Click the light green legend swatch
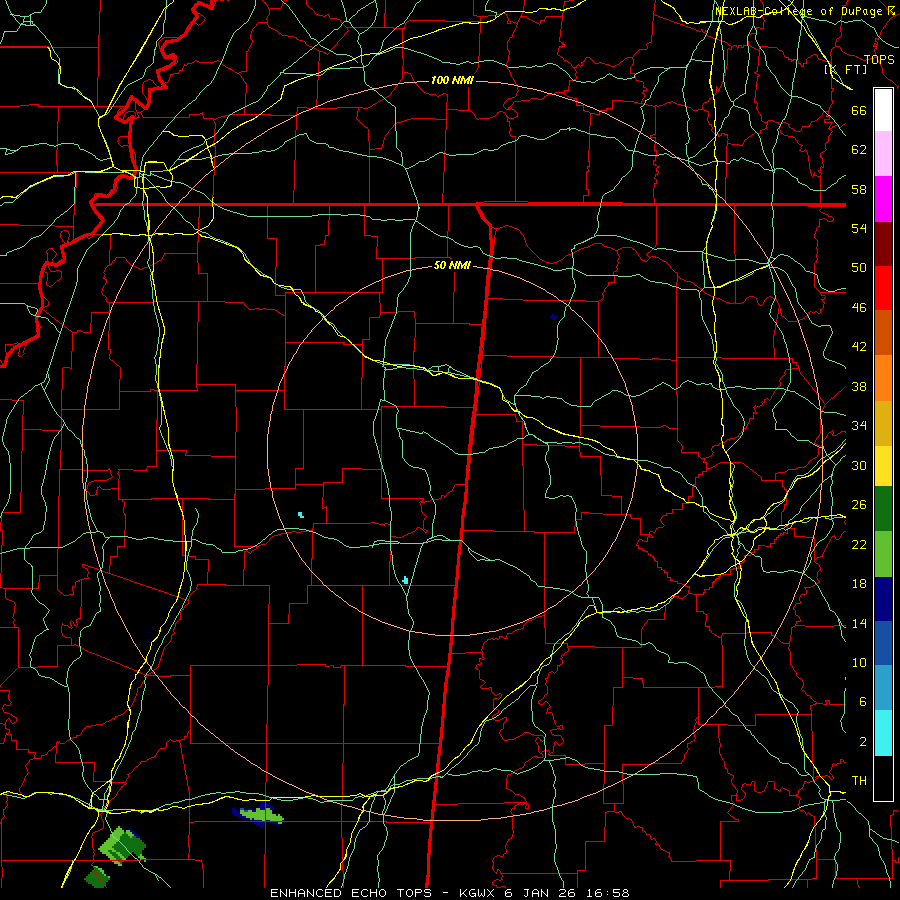Viewport: 900px width, 900px height. click(x=883, y=554)
